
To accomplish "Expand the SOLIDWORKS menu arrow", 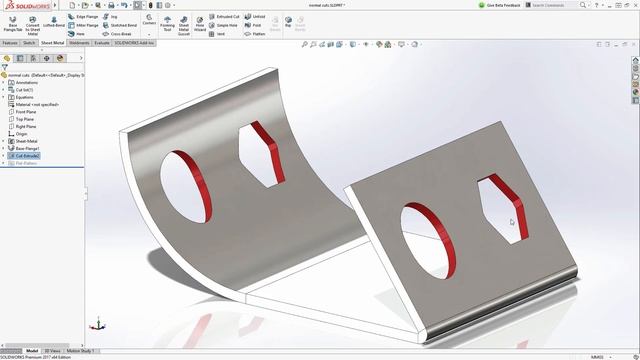I will (x=55, y=5).
